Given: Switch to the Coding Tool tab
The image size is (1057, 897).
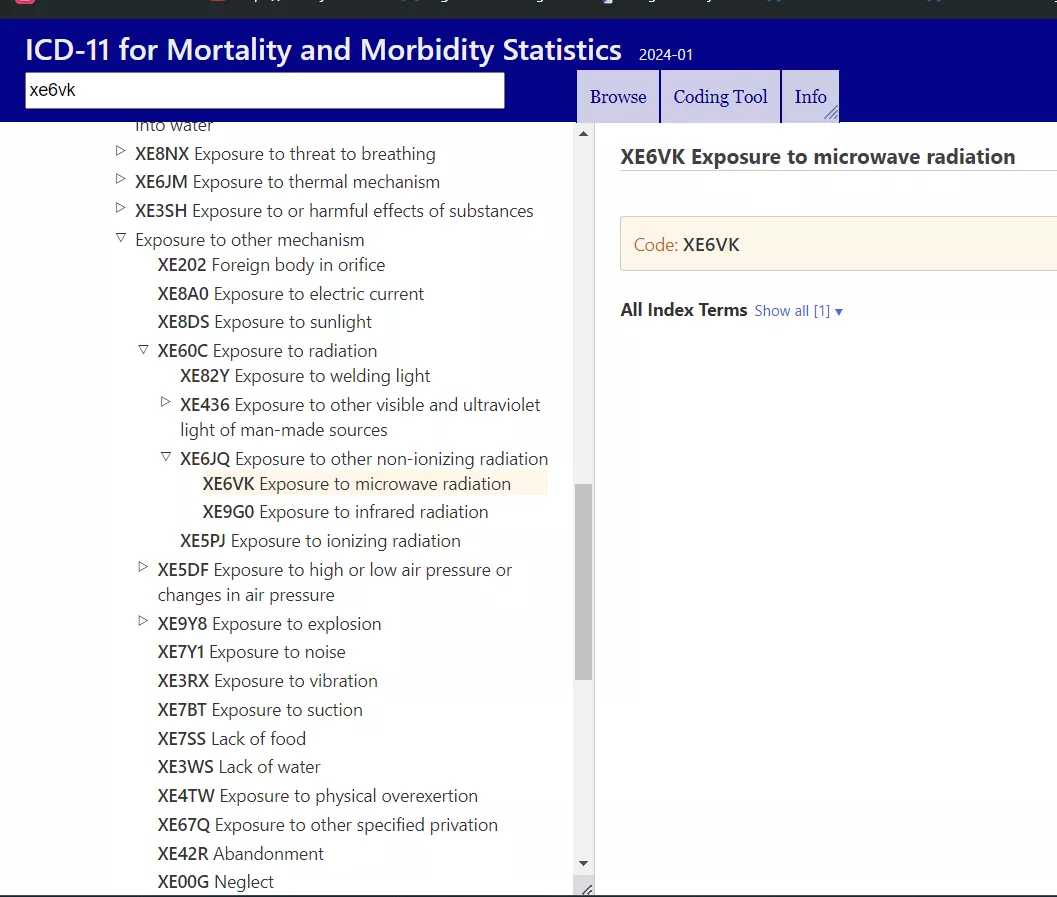Looking at the screenshot, I should [x=720, y=97].
